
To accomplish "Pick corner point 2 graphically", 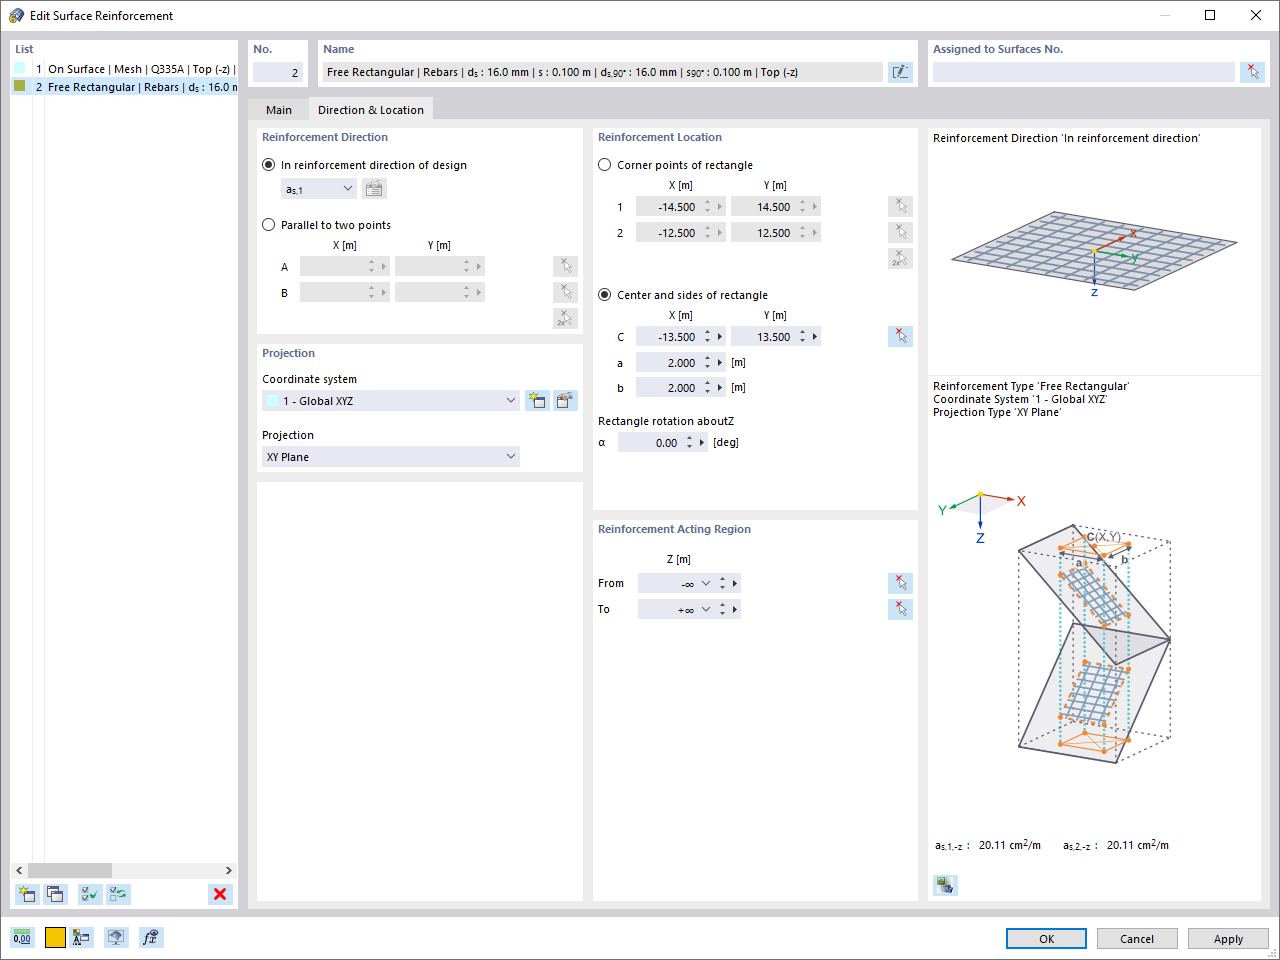I will point(900,233).
